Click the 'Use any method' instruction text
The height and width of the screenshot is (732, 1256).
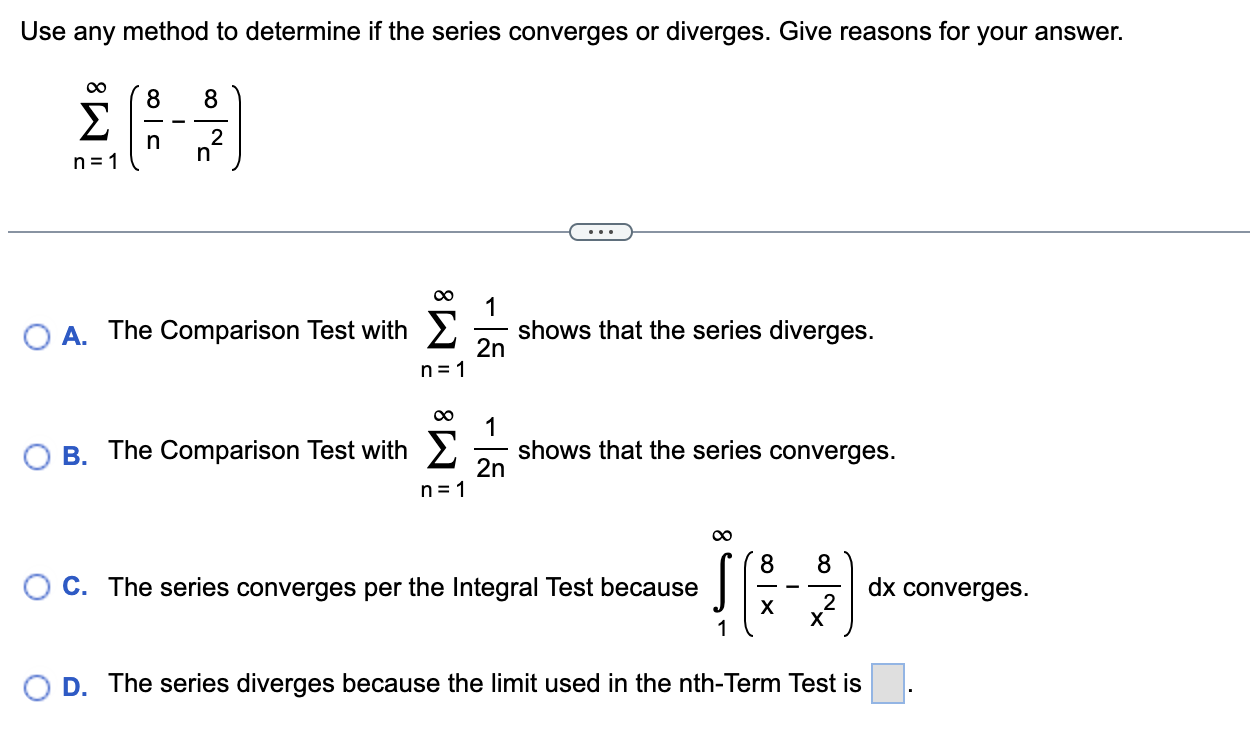pyautogui.click(x=572, y=31)
